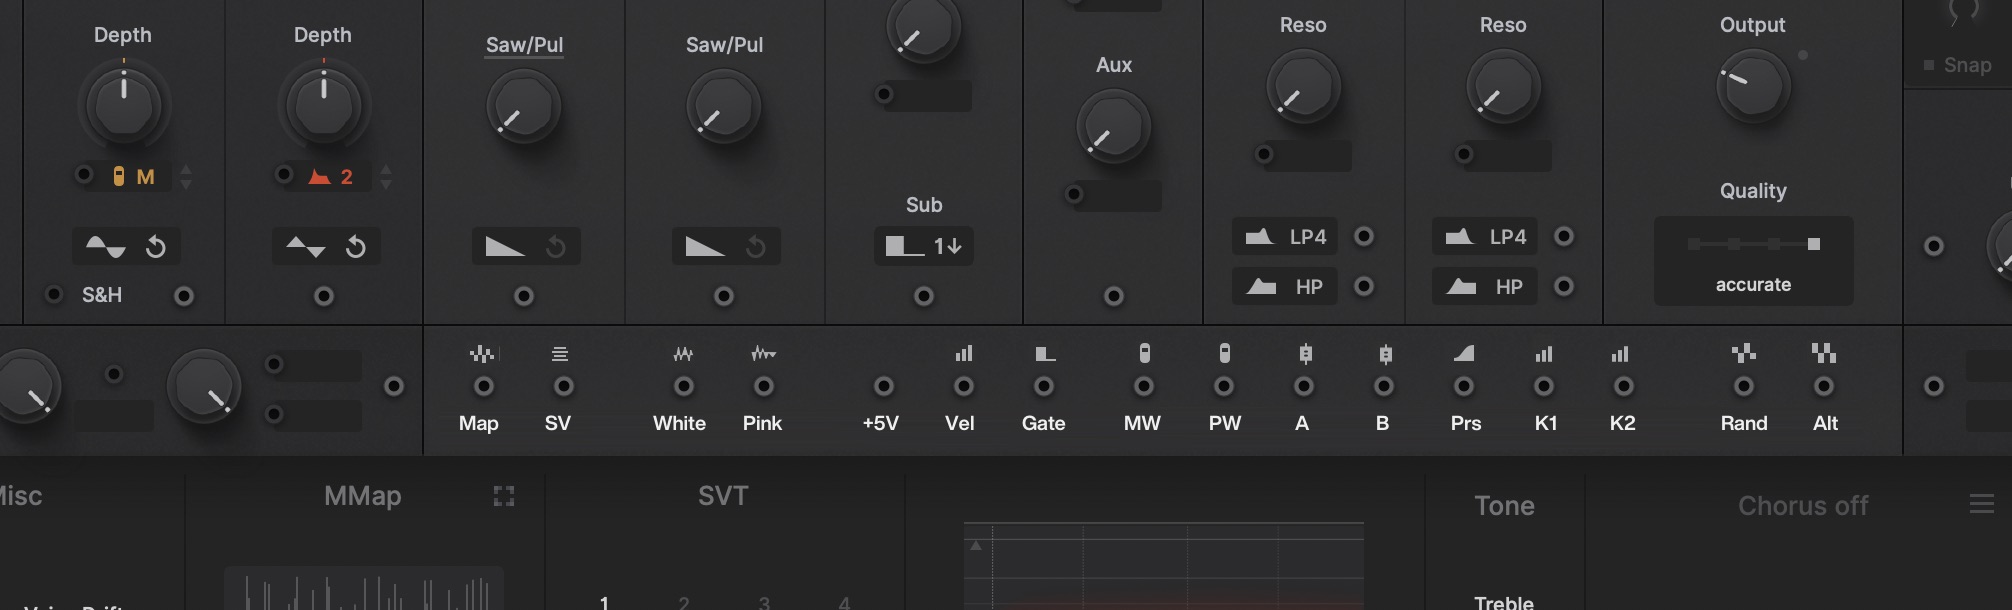Click the Pink noise output jack
The width and height of the screenshot is (2012, 610).
[764, 386]
